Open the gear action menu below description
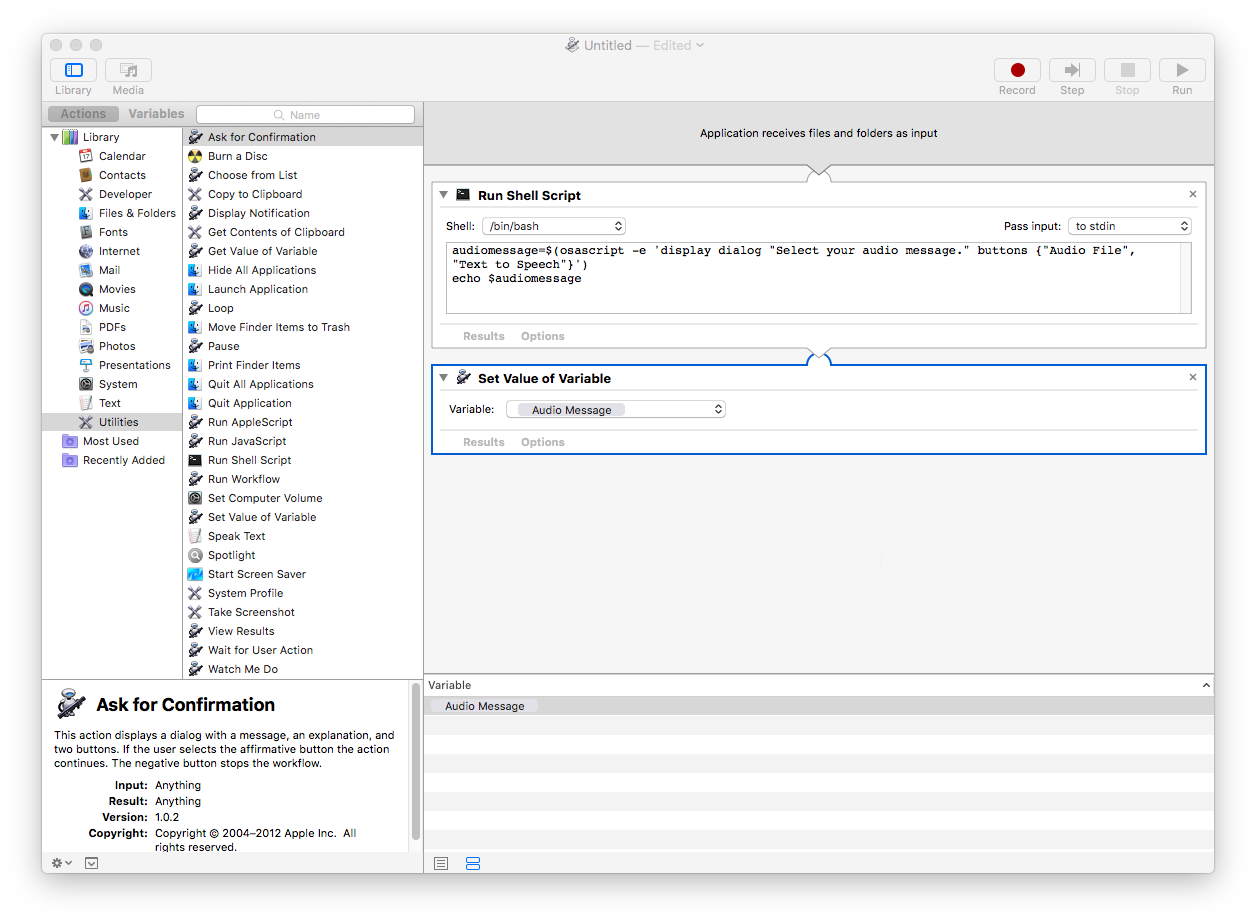This screenshot has width=1256, height=923. (62, 863)
